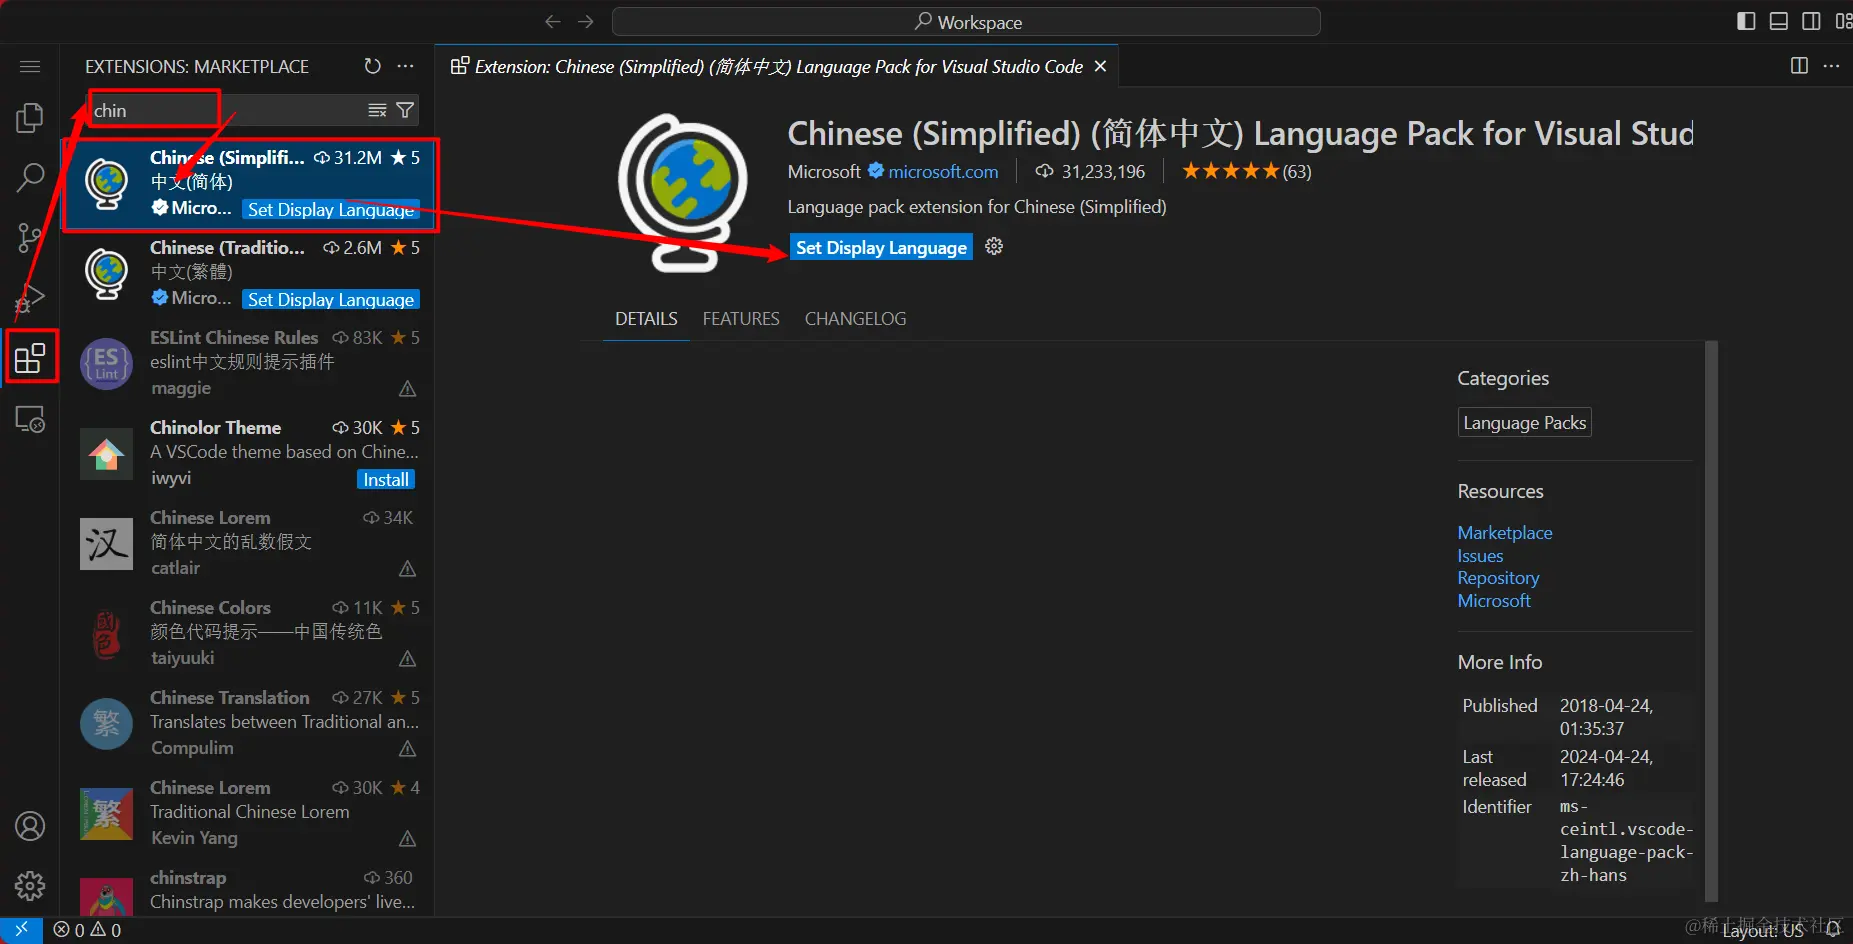Select Chinese (Simplified) extension in list
Viewport: 1853px width, 944px height.
[x=248, y=185]
